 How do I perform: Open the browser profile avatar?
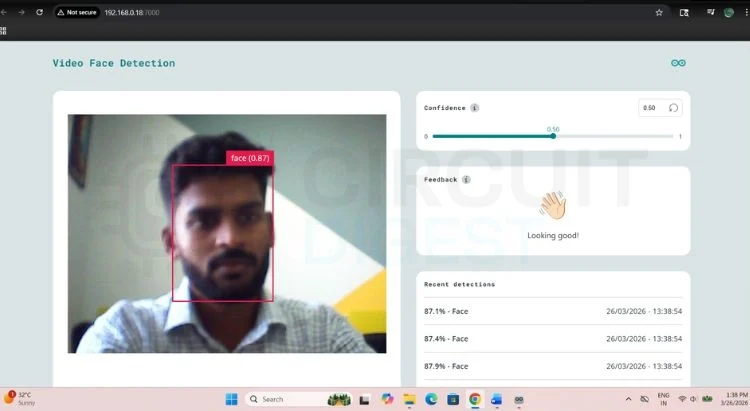click(729, 12)
